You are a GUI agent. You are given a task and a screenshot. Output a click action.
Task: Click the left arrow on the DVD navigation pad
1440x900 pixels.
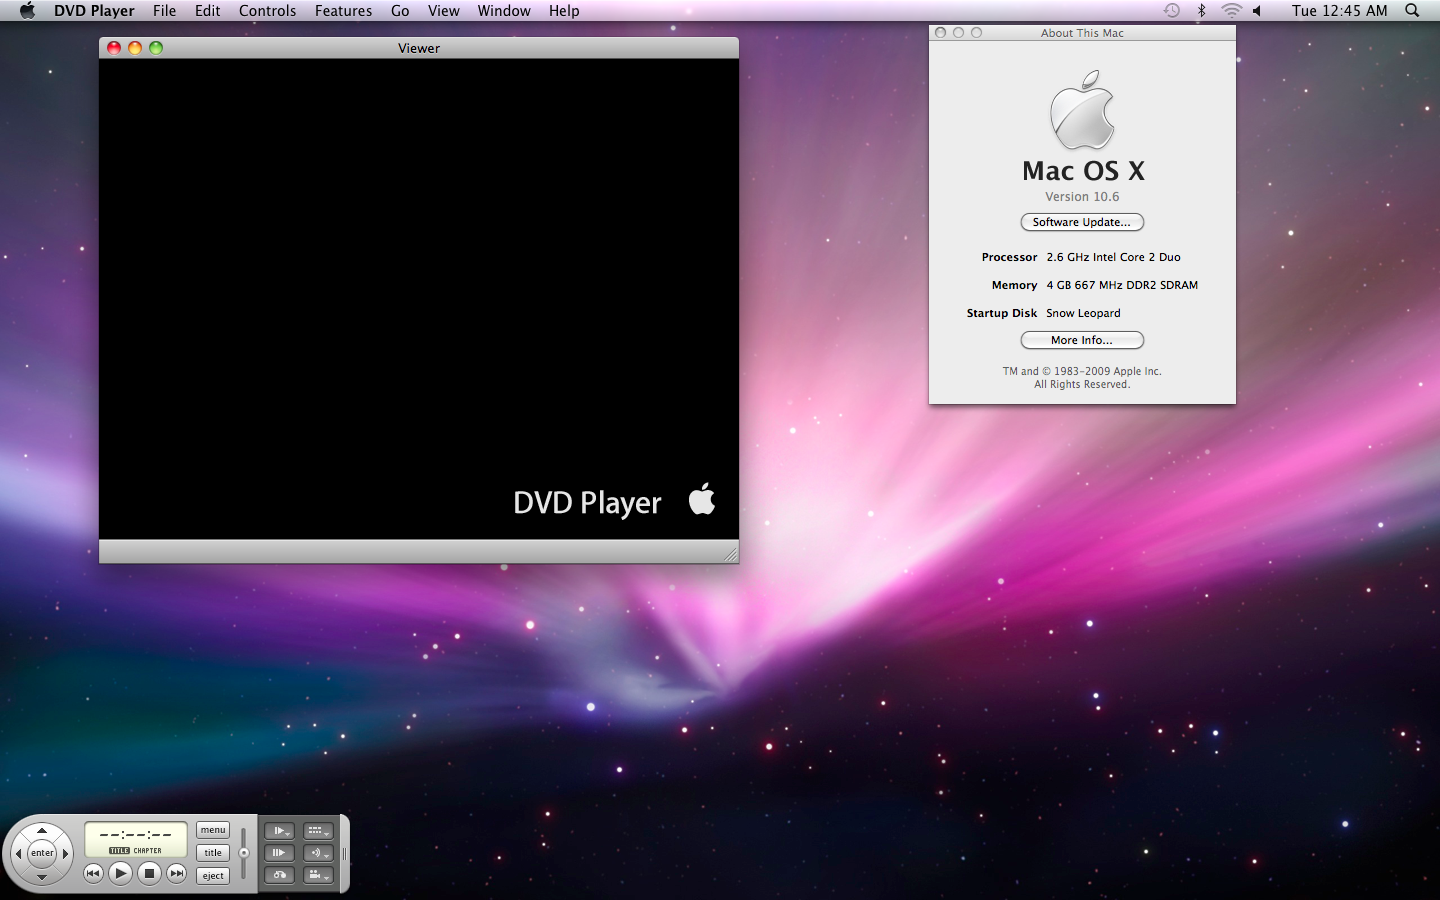(18, 854)
